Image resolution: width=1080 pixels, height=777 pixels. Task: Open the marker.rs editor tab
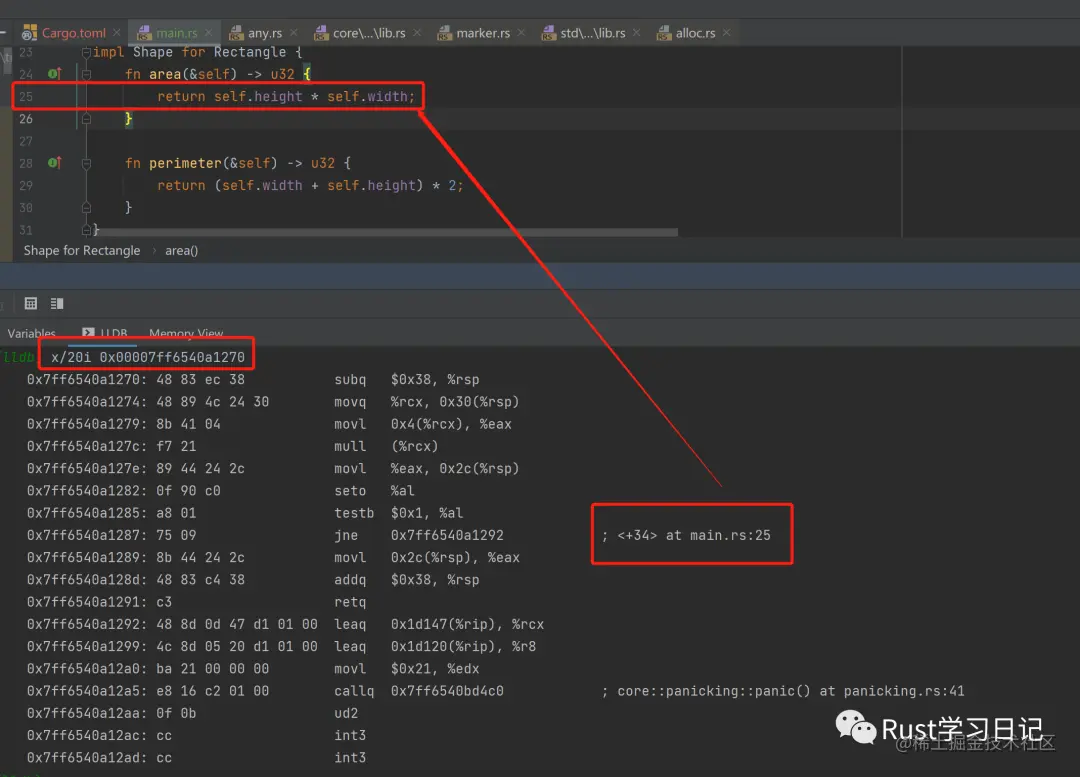pos(483,33)
